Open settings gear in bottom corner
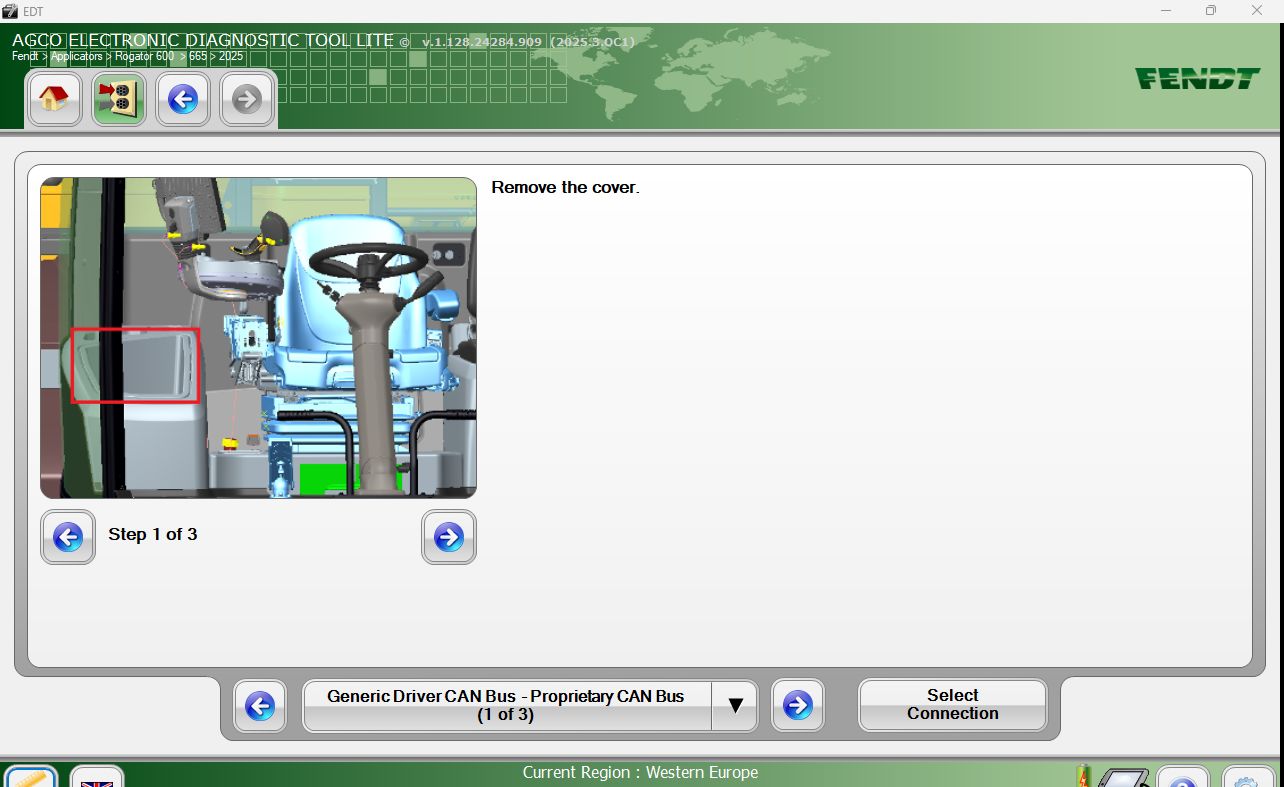 coord(1248,778)
